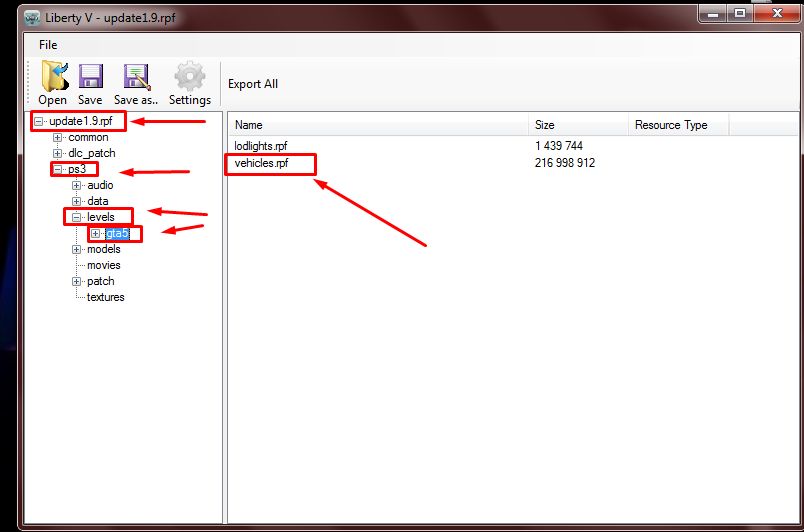This screenshot has width=804, height=532.
Task: Click the Export All button
Action: point(253,84)
